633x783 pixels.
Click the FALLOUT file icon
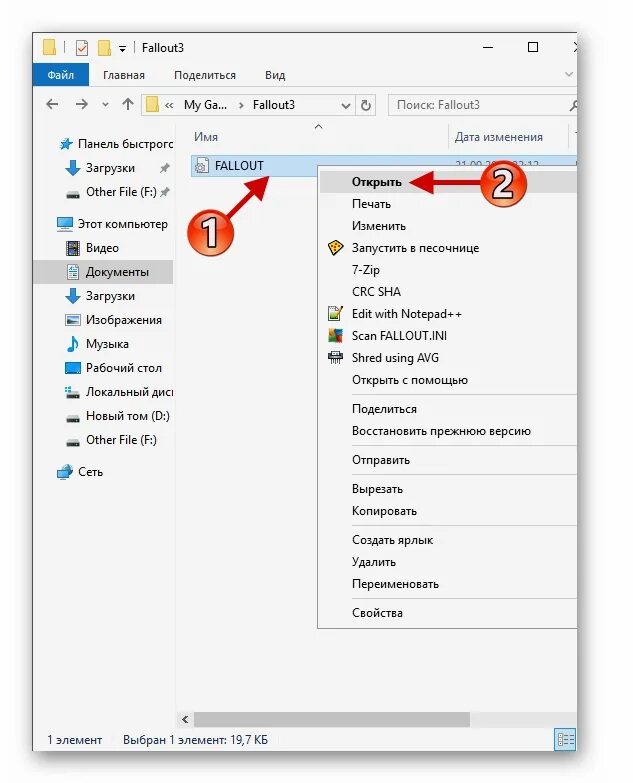point(201,165)
